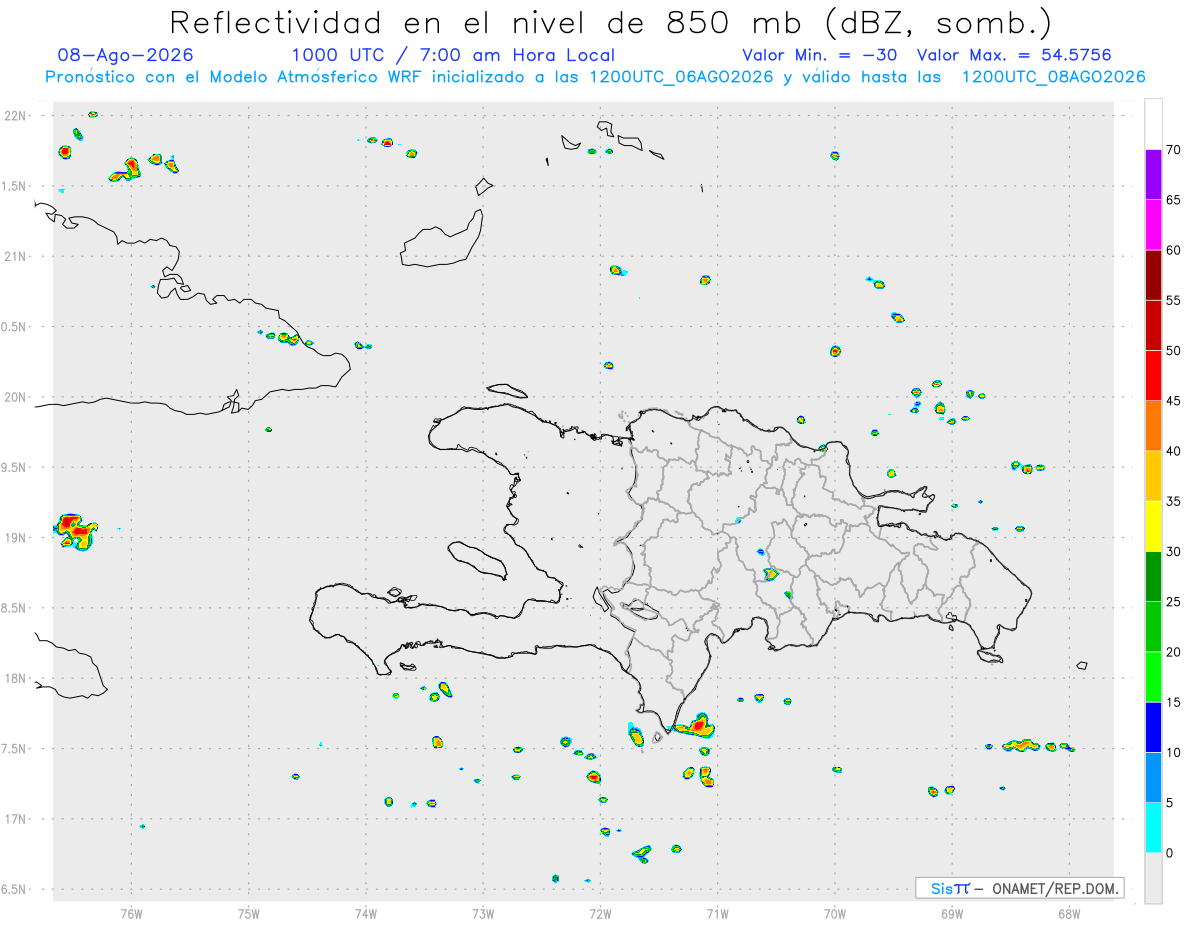Screen dimensions: 1200x927
Task: Select the '25' colorbar tick label
Action: pyautogui.click(x=1173, y=602)
